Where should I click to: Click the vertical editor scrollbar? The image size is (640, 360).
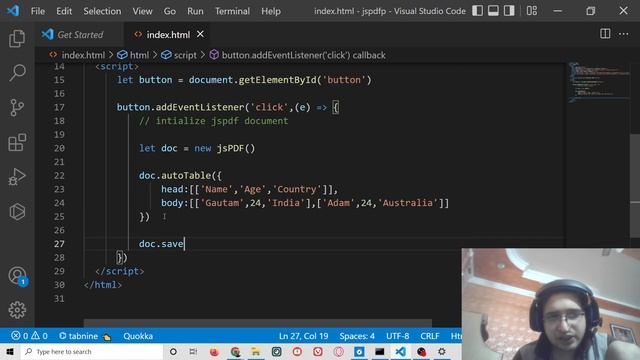635,185
